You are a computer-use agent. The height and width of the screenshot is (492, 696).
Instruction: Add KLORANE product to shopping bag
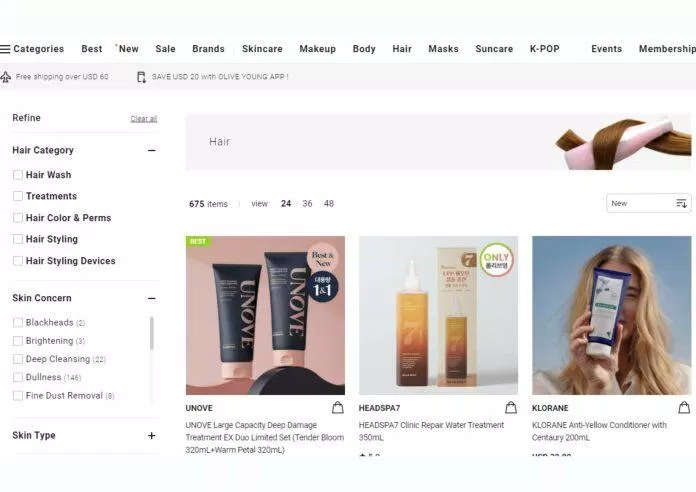coord(684,407)
